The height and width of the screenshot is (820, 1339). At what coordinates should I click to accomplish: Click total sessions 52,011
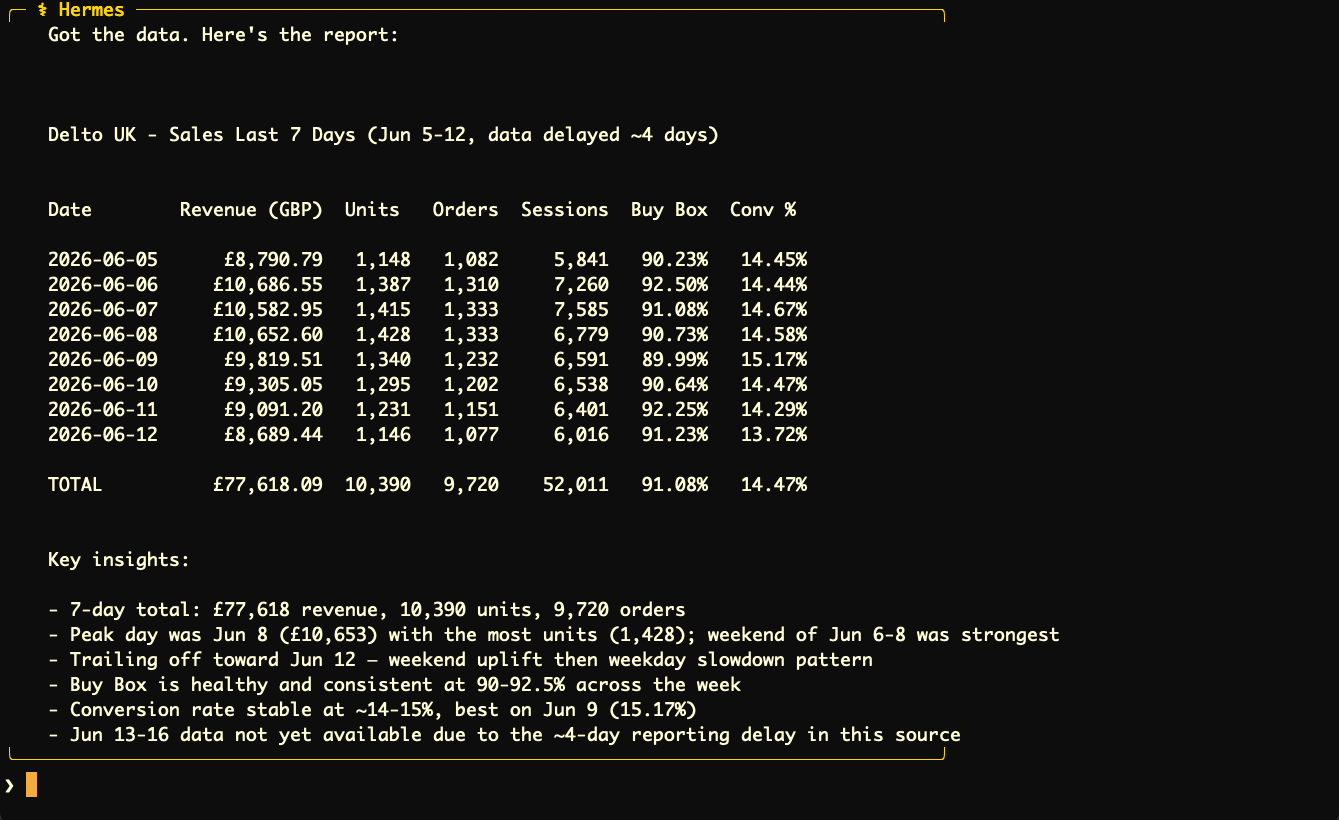[576, 485]
